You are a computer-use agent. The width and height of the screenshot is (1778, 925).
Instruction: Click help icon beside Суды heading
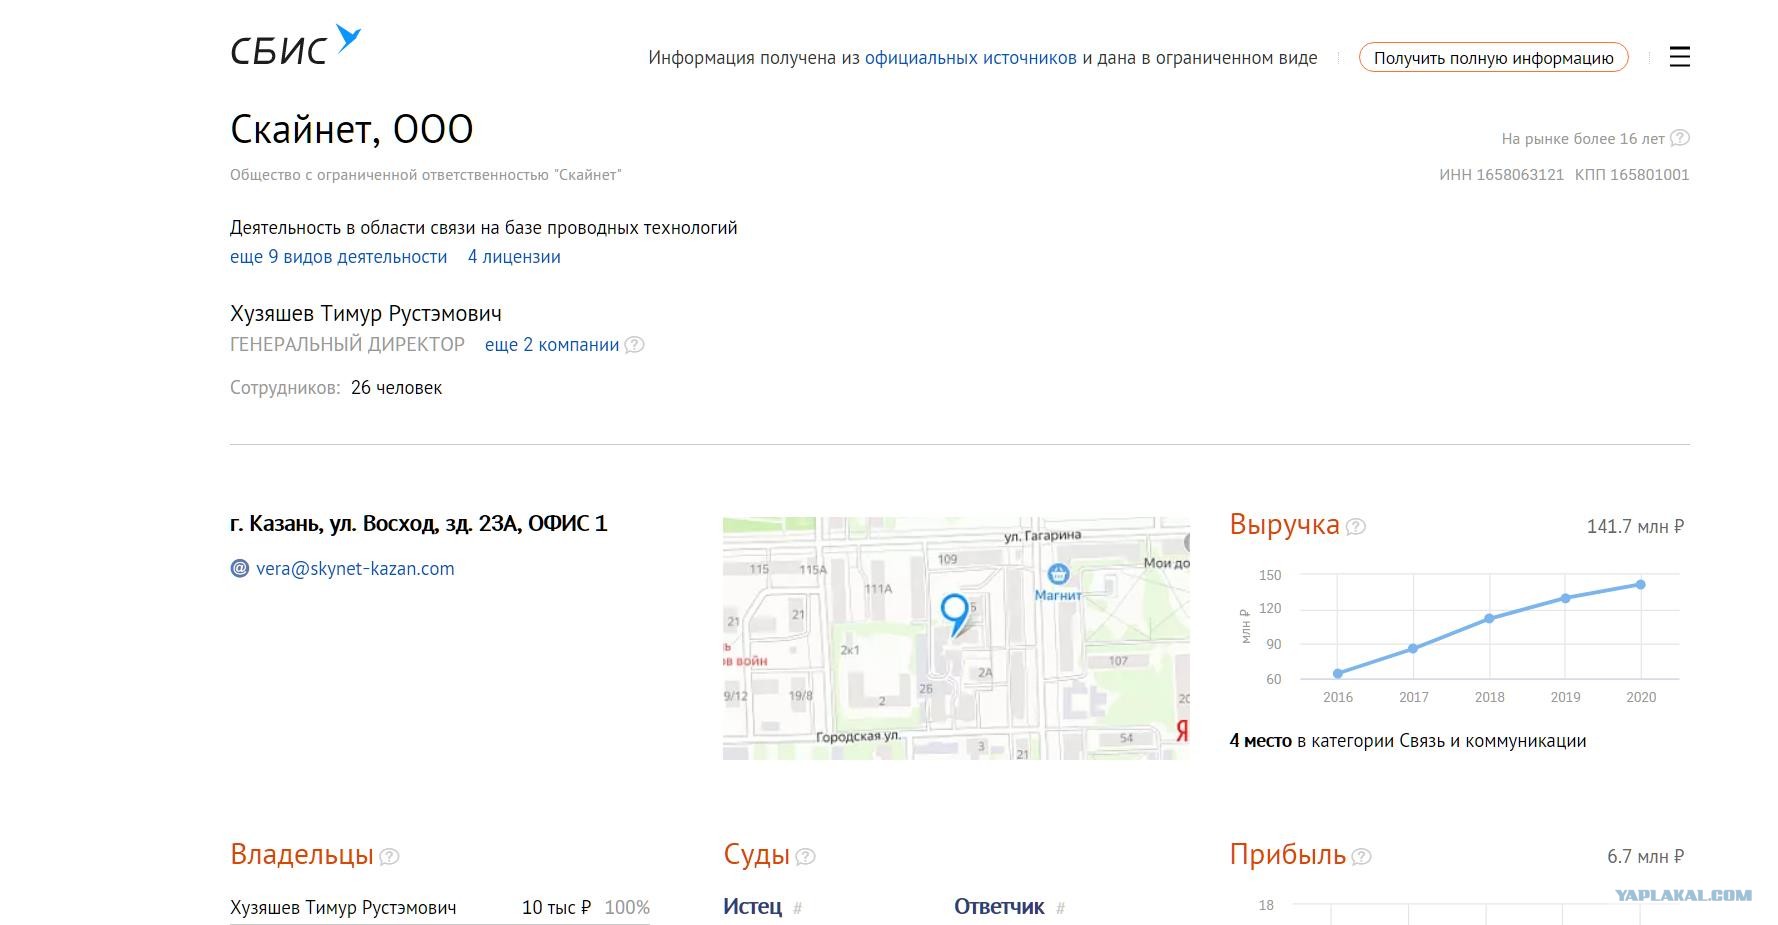[x=805, y=857]
